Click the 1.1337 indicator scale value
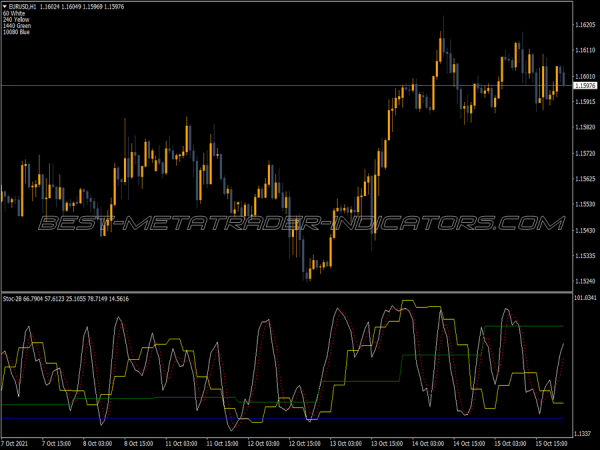 (x=583, y=434)
